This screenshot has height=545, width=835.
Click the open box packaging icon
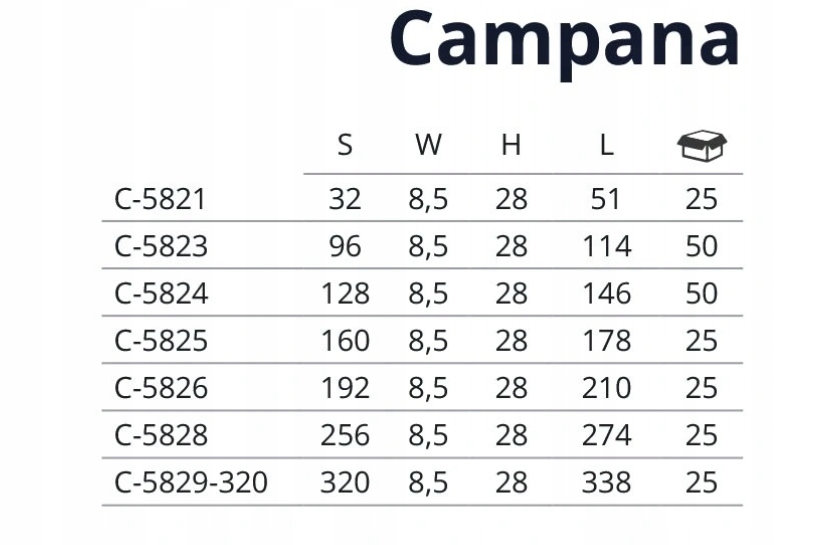(x=702, y=145)
